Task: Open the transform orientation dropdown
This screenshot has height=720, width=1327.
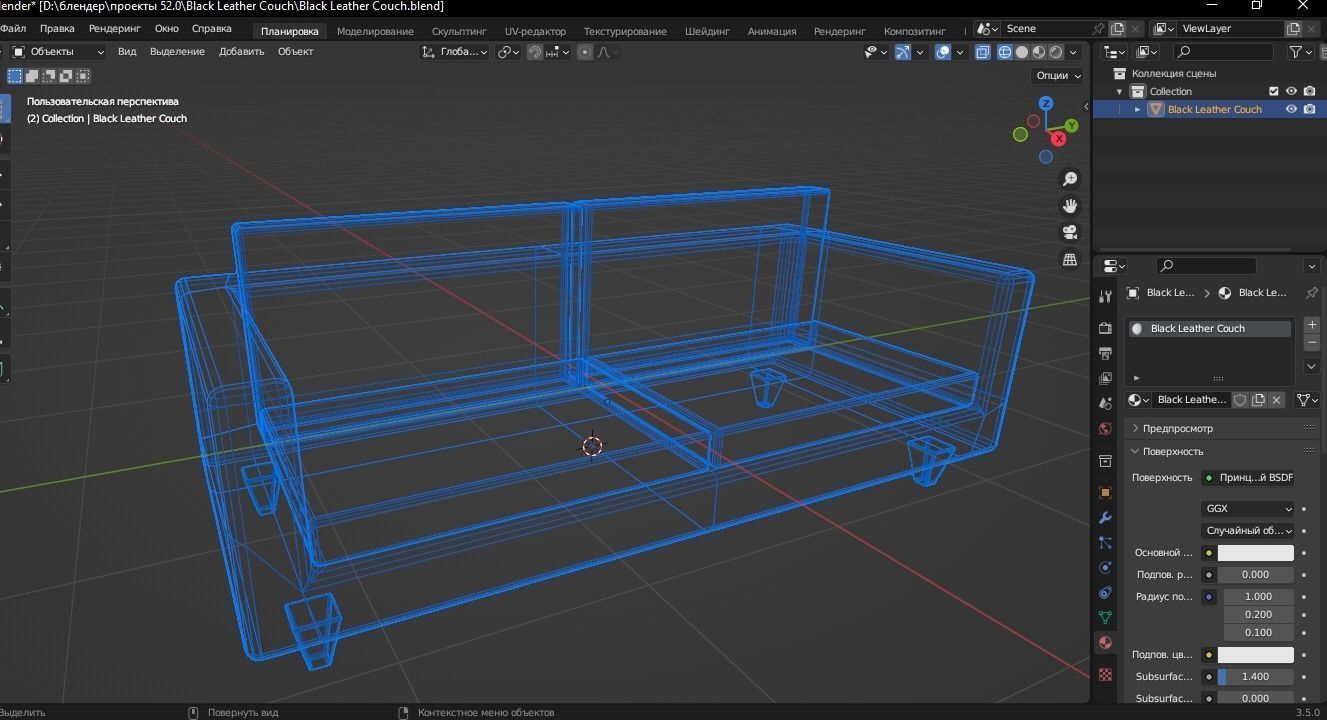Action: click(x=455, y=52)
